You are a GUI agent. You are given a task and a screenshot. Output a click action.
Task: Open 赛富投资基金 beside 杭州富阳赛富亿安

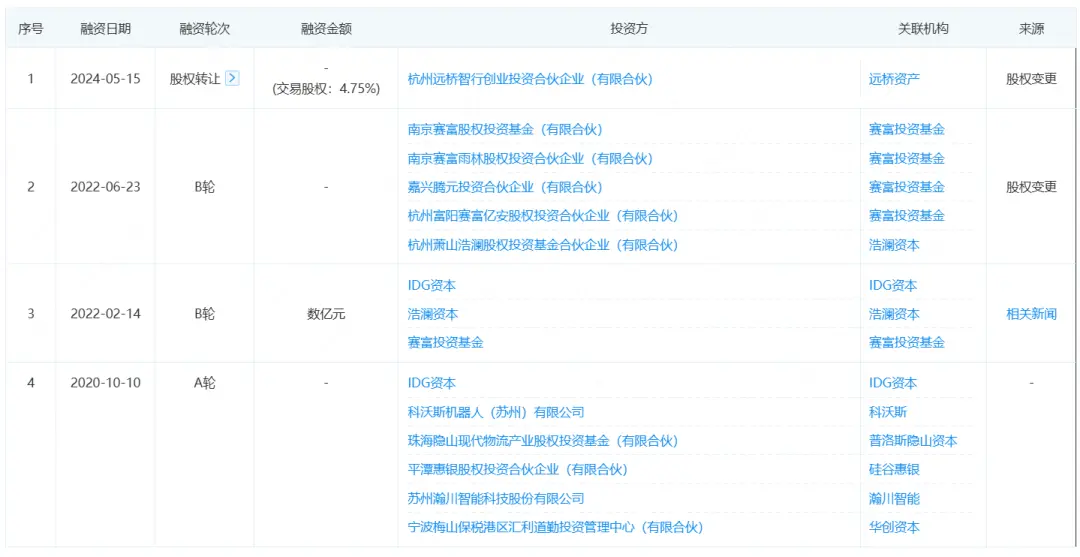906,216
